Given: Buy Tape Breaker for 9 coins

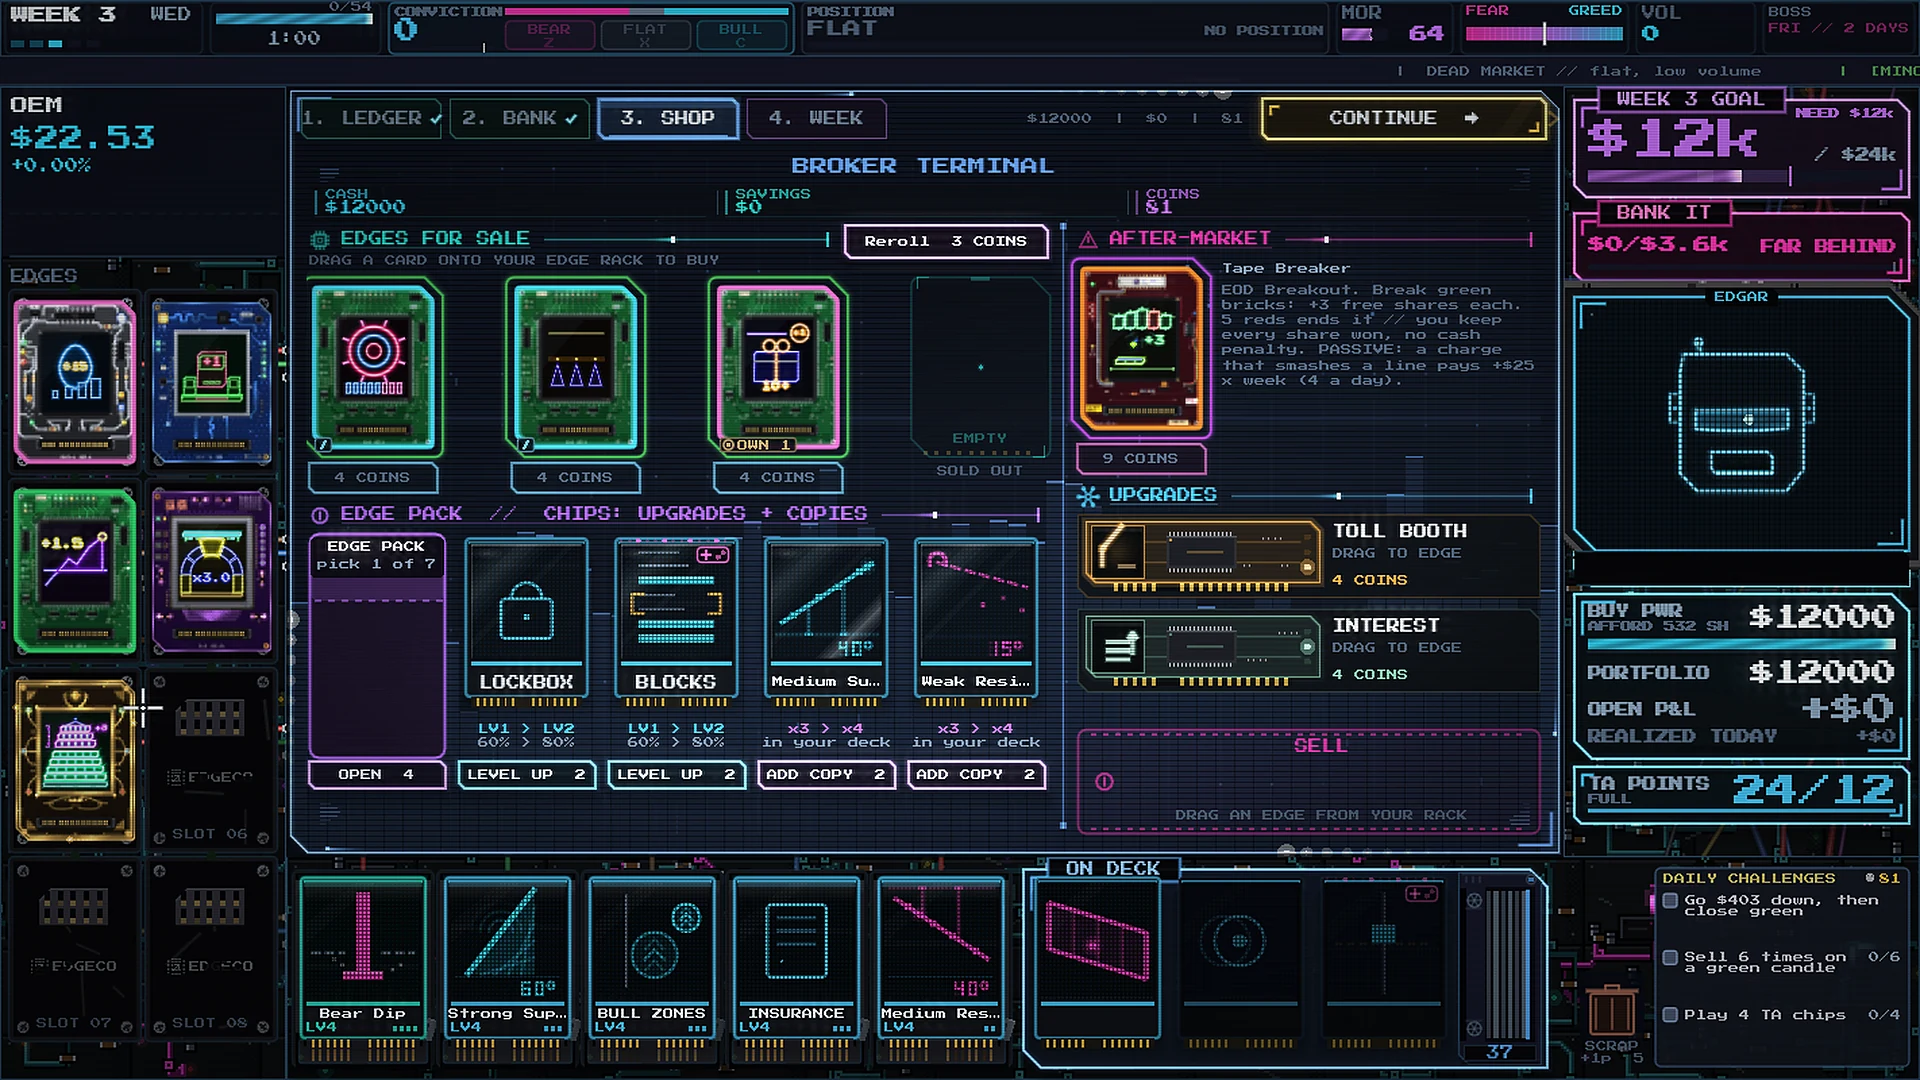Looking at the screenshot, I should pyautogui.click(x=1141, y=459).
